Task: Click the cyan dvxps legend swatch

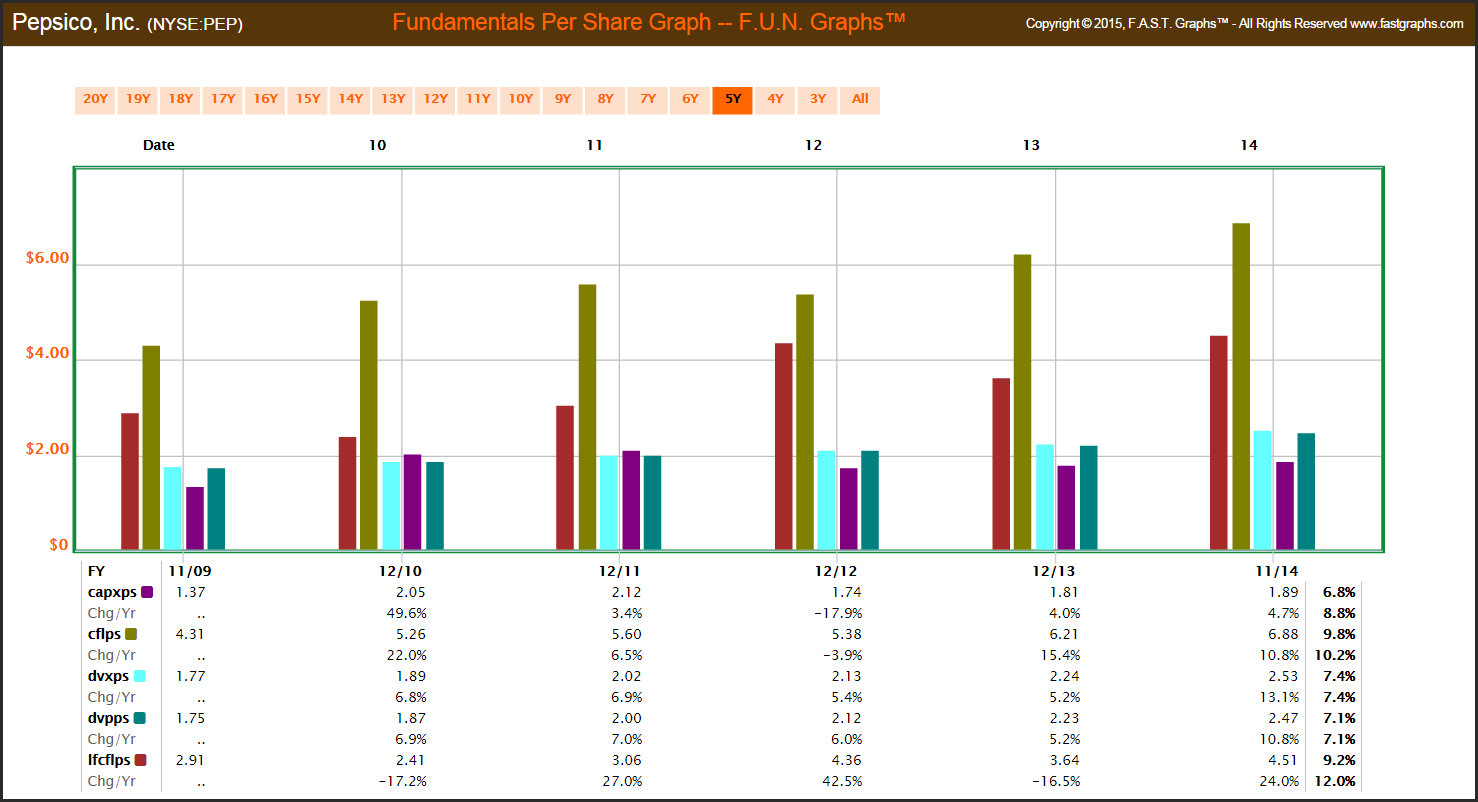Action: [139, 676]
